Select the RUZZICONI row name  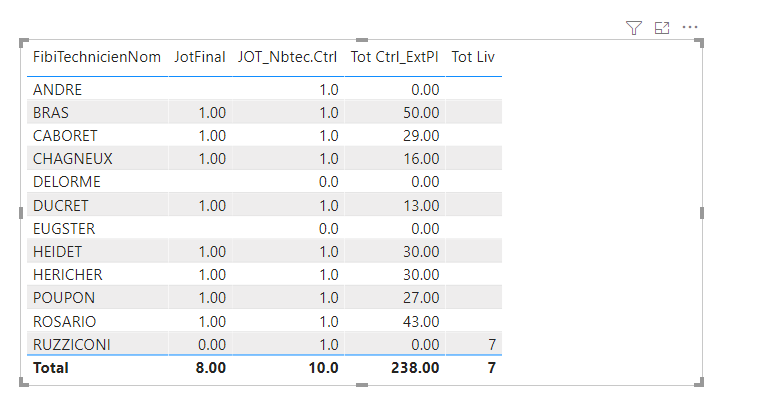click(x=72, y=345)
